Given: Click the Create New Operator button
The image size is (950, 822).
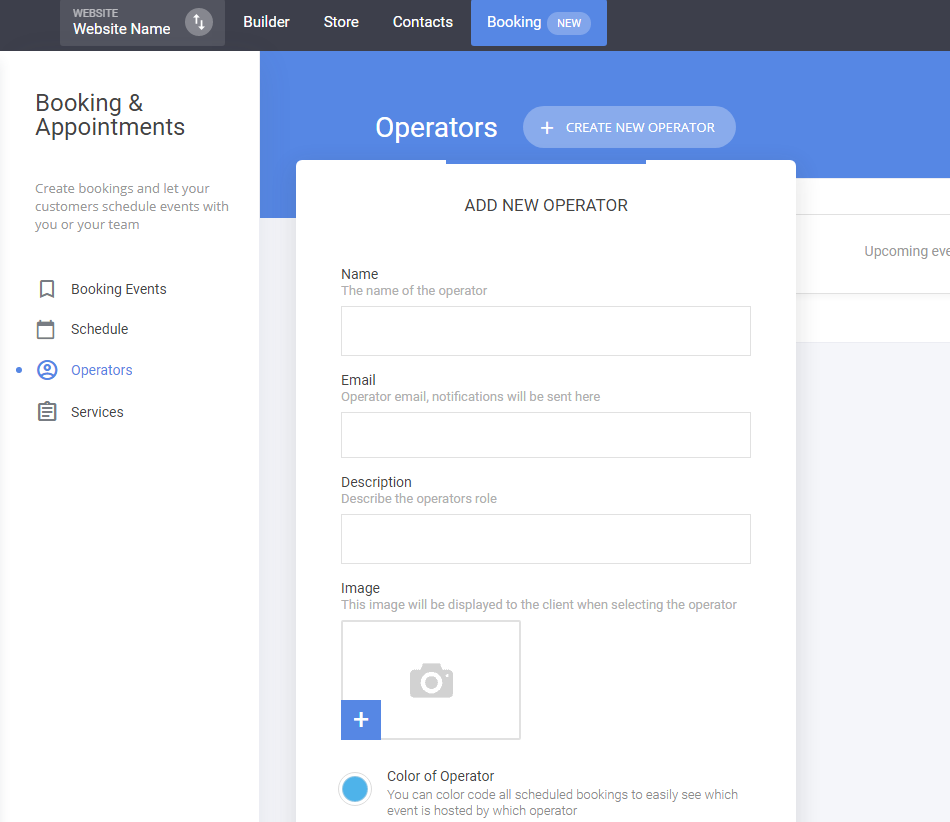Looking at the screenshot, I should [629, 128].
